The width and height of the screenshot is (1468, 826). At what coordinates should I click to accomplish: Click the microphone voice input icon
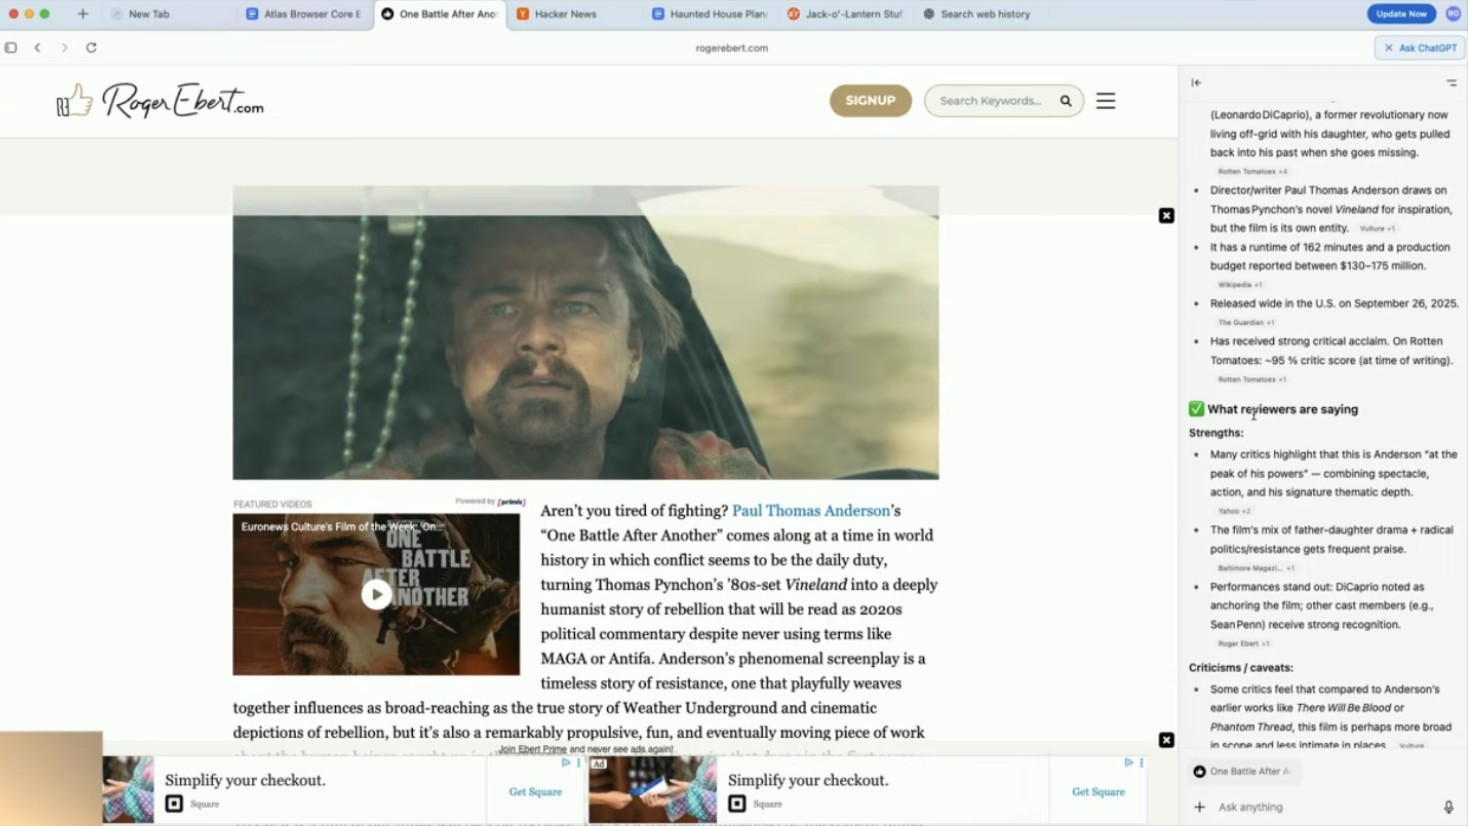click(x=1448, y=807)
